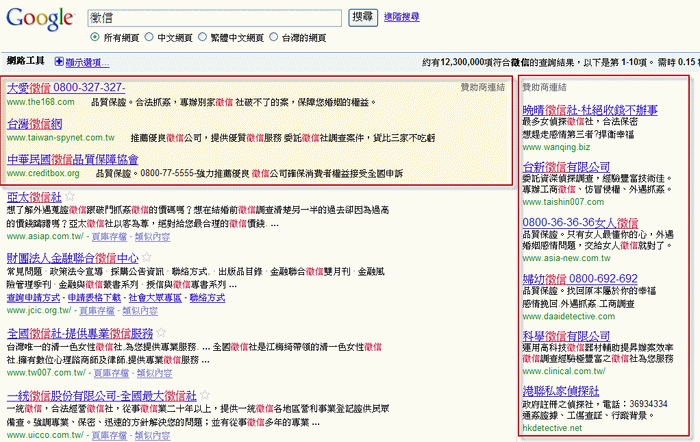
Task: Click the 申請表格下載 sitelink
Action: (94, 298)
